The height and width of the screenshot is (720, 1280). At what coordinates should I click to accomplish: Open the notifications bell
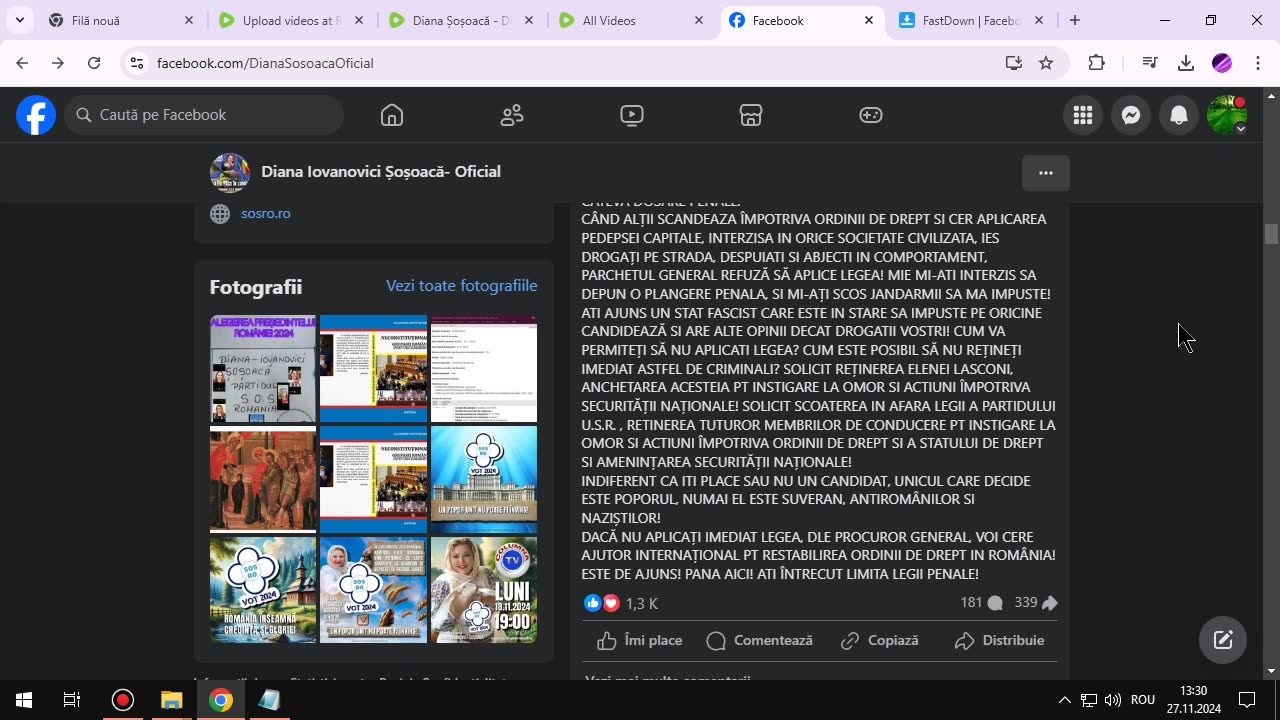[1179, 115]
